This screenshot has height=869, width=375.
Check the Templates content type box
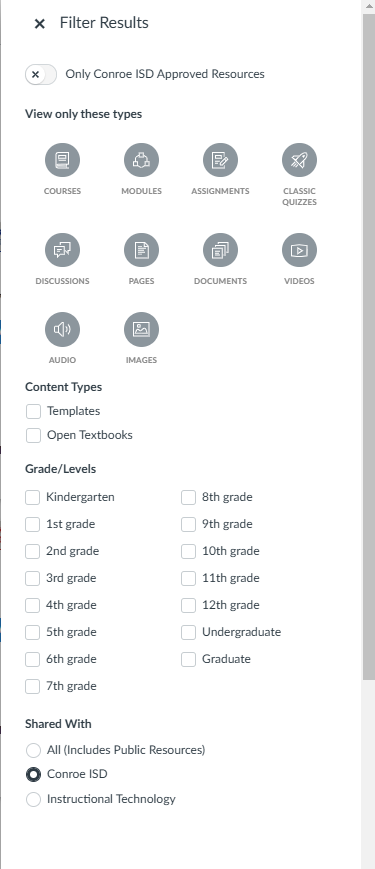[33, 411]
